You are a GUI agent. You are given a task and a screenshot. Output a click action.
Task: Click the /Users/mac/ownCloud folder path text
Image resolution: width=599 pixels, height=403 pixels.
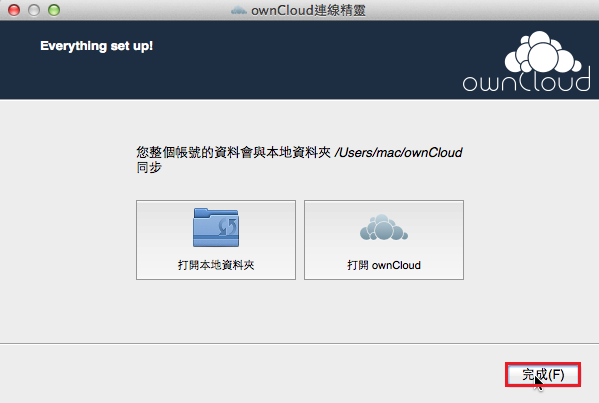pos(398,152)
